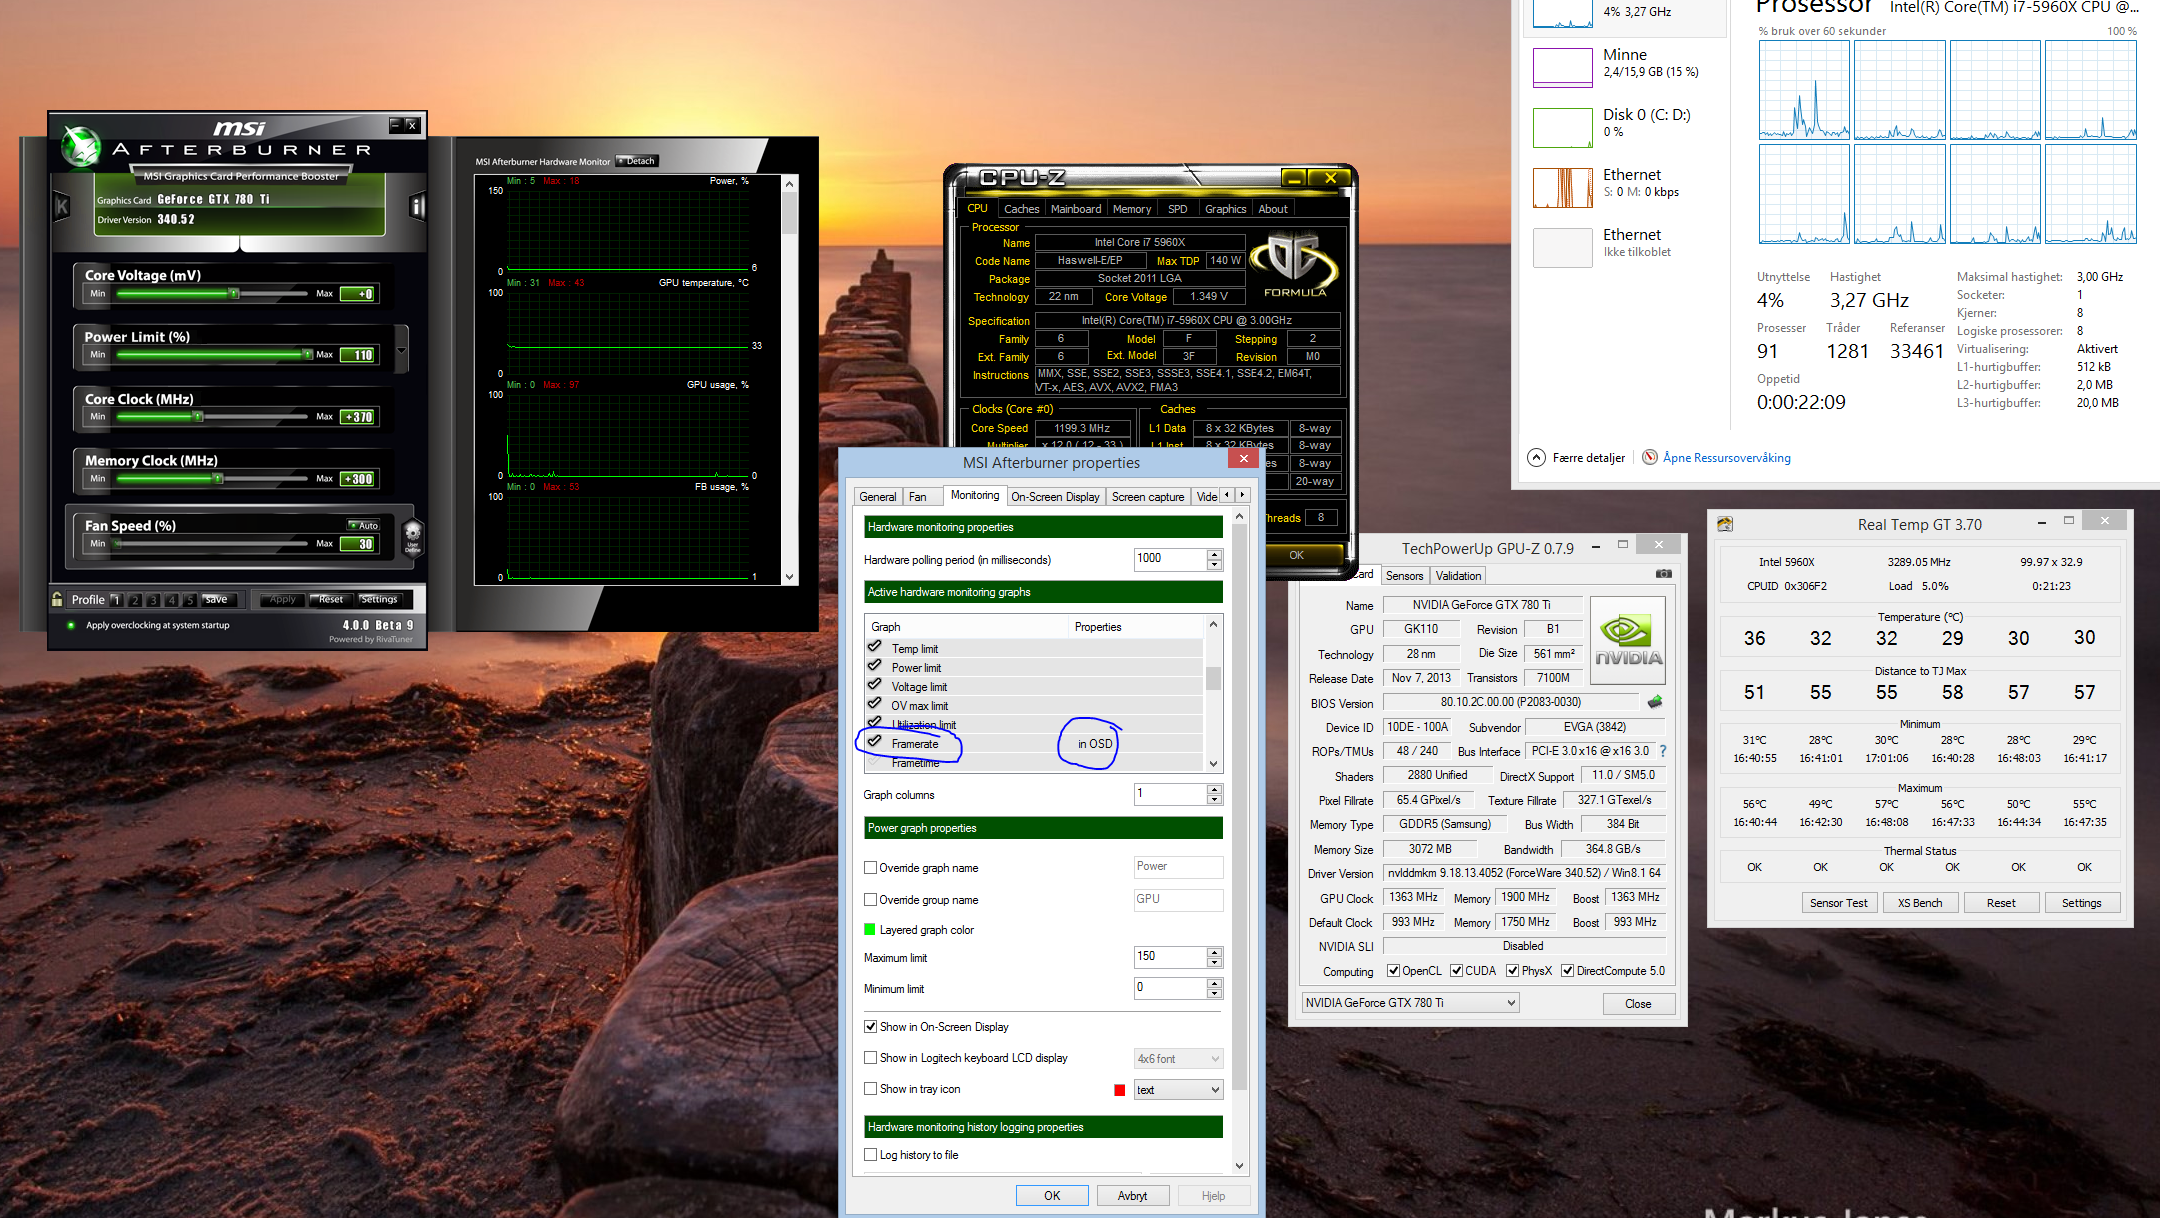Enable Log history to file
Screen dimensions: 2160x1218
tap(871, 1154)
